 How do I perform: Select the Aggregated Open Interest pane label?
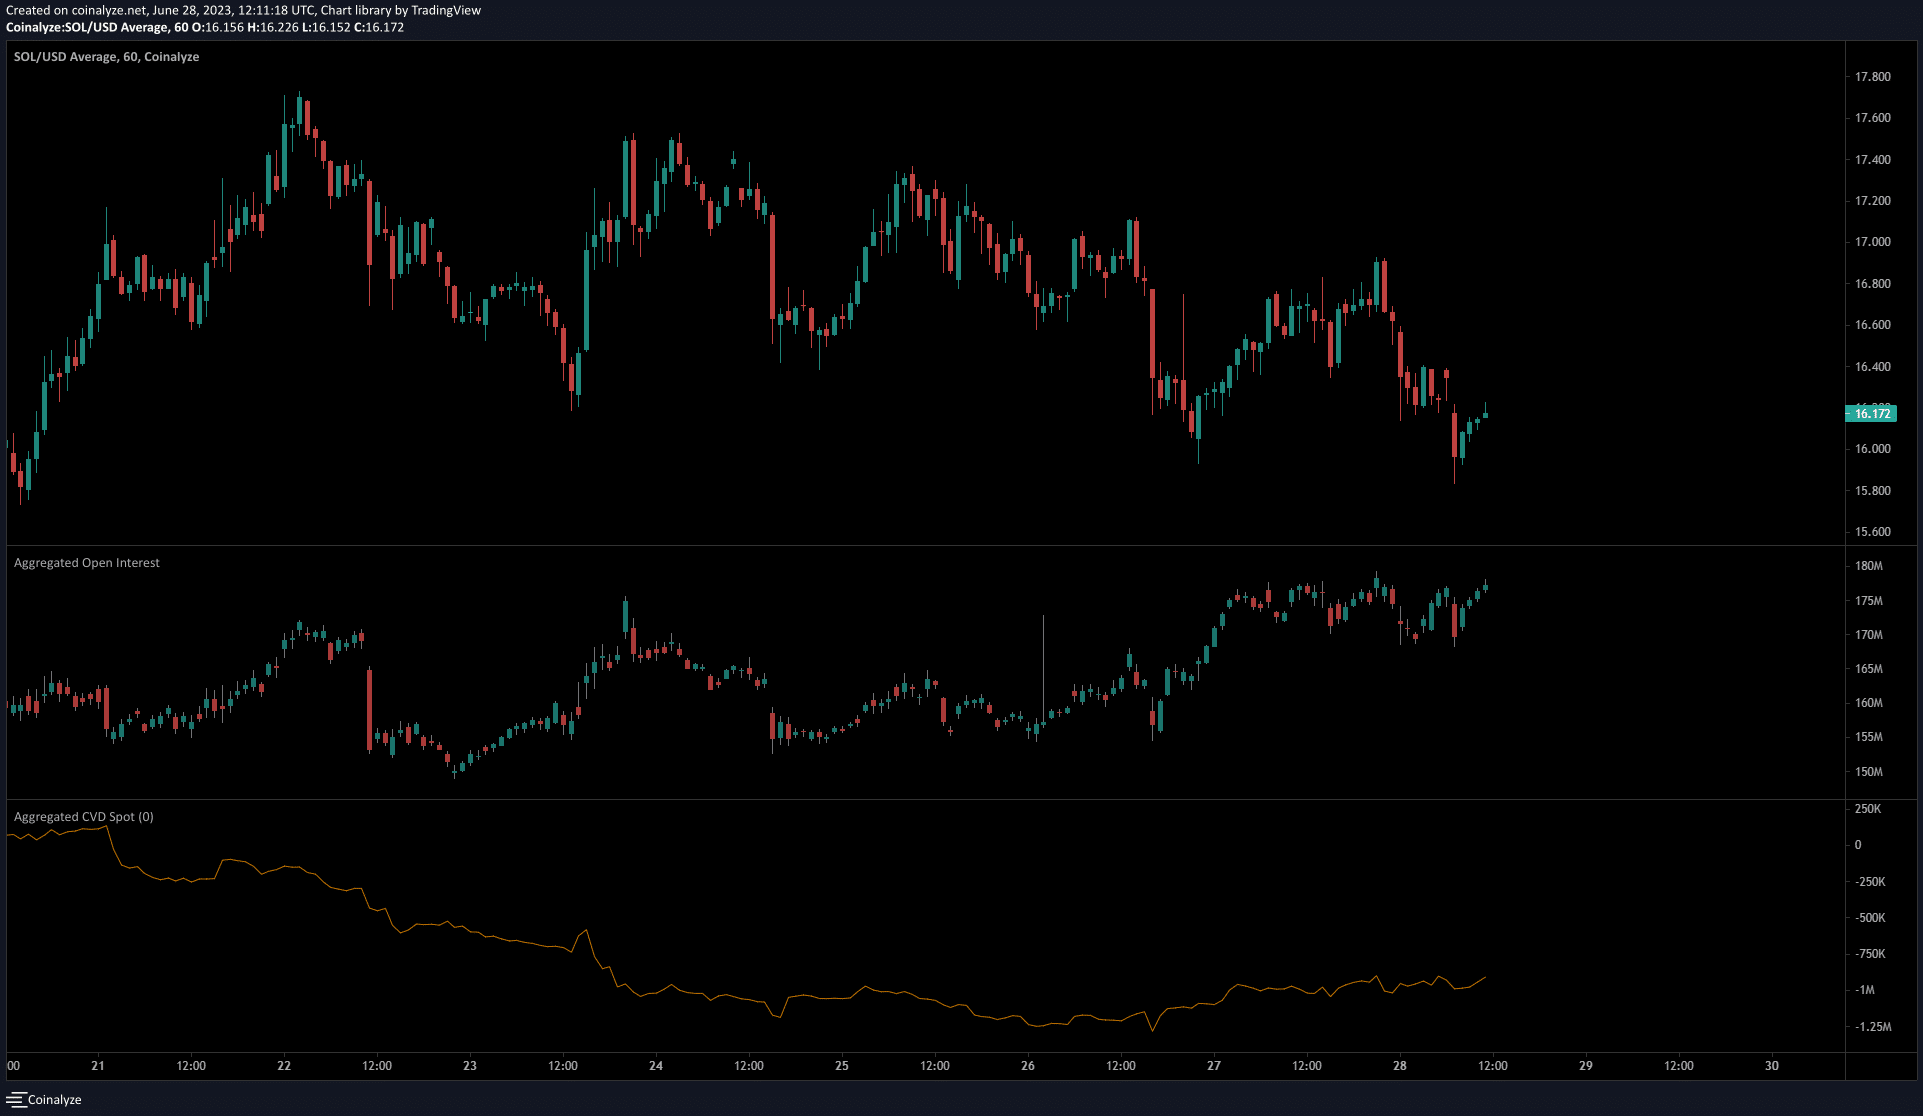pyautogui.click(x=87, y=563)
